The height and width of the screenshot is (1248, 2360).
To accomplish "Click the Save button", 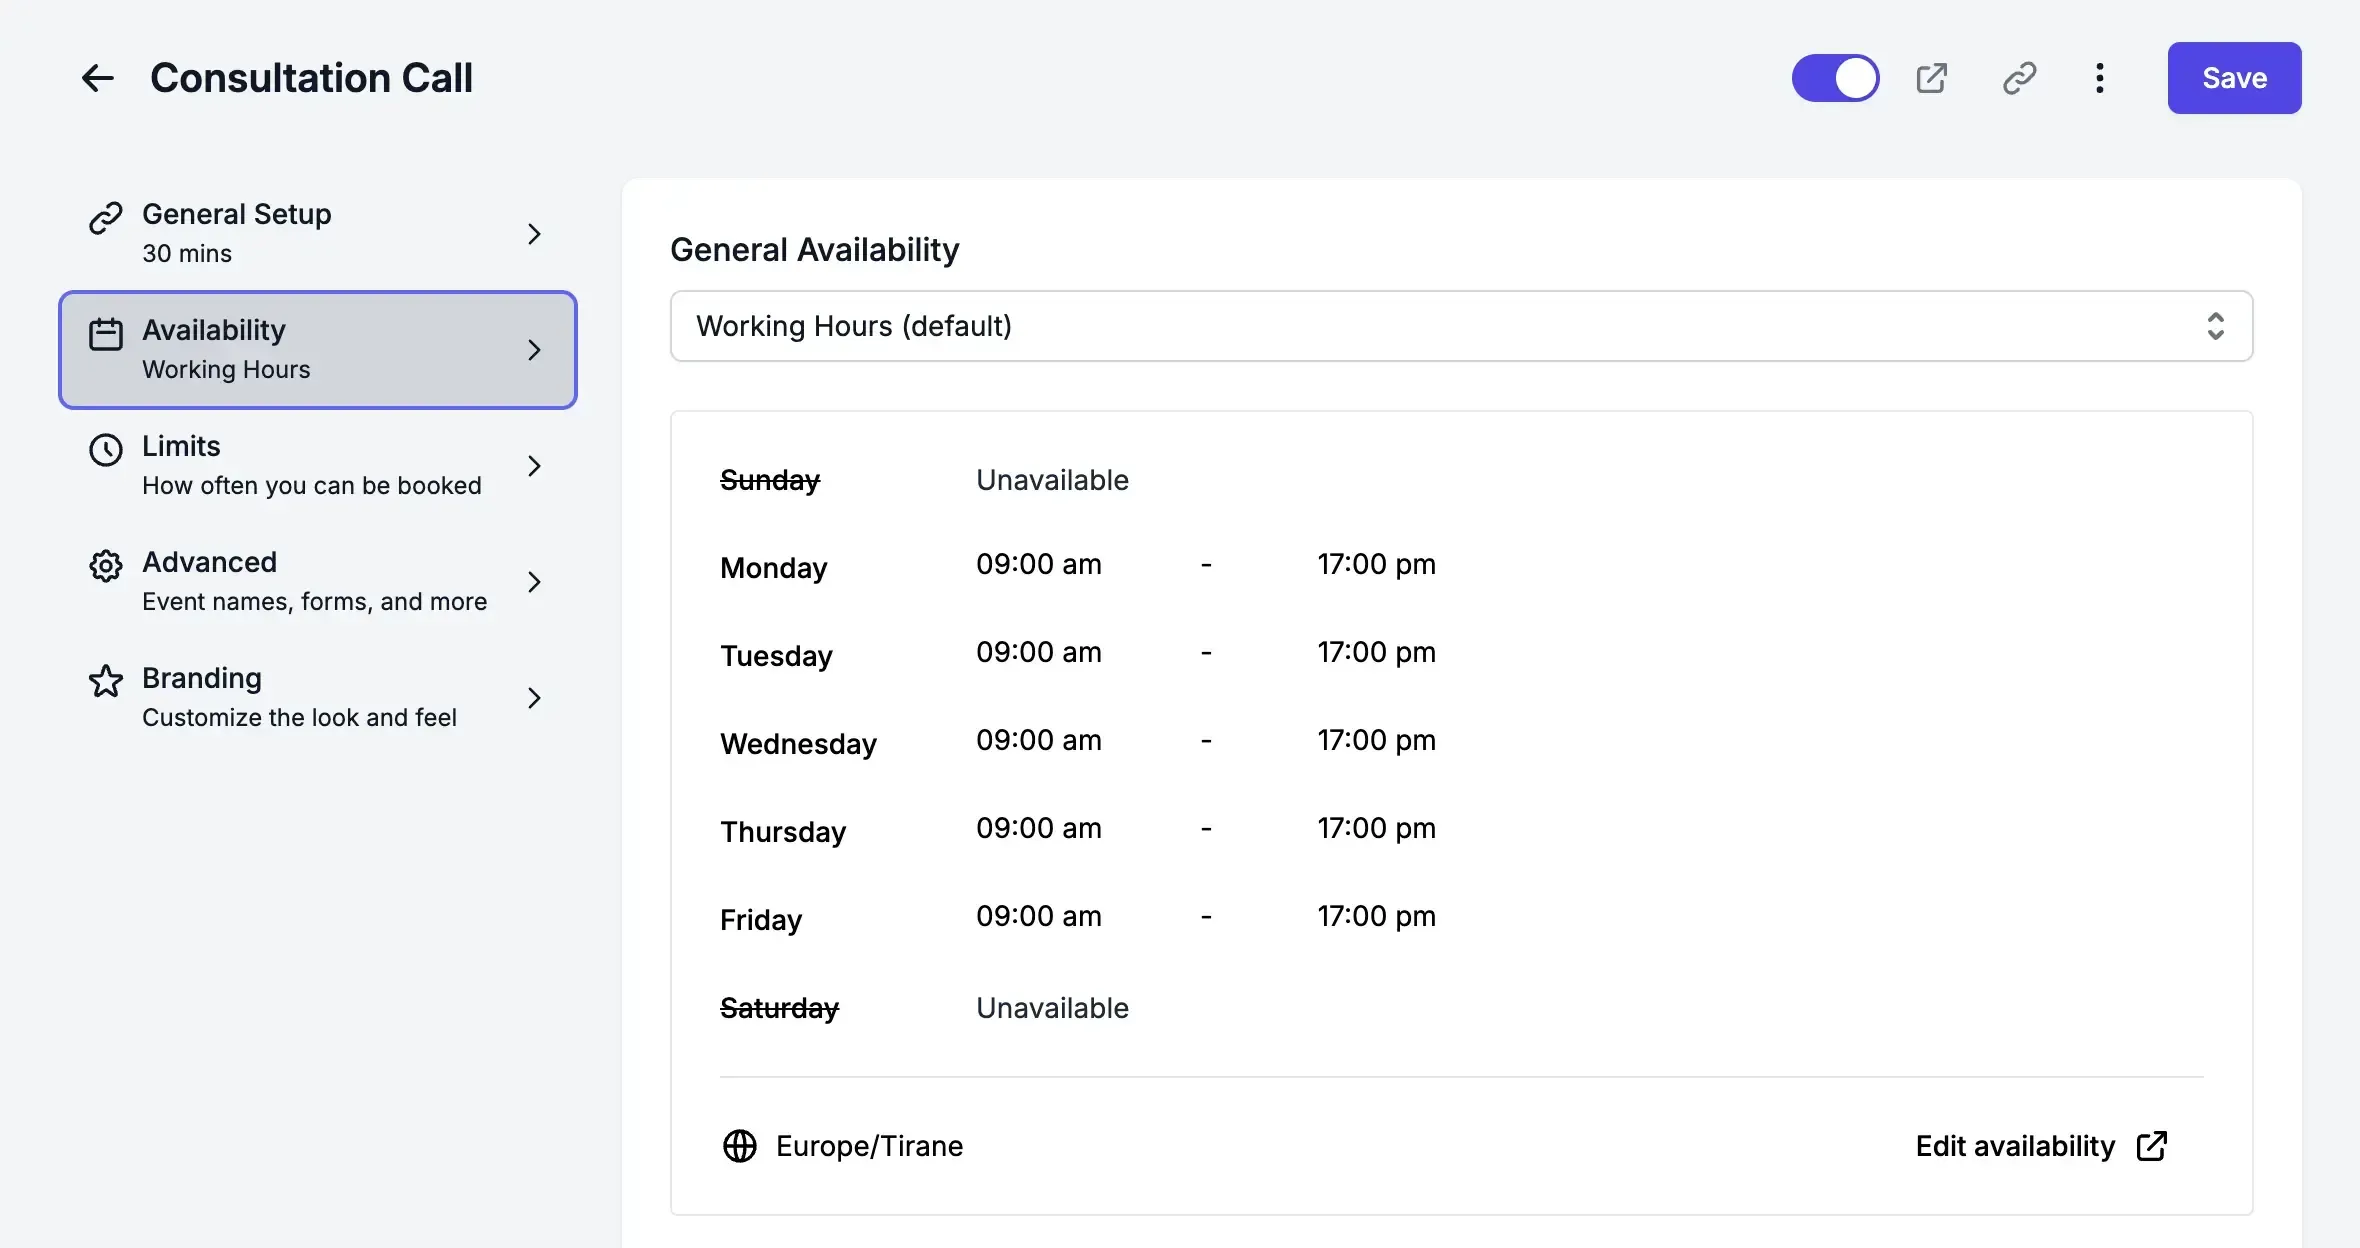I will [2233, 77].
